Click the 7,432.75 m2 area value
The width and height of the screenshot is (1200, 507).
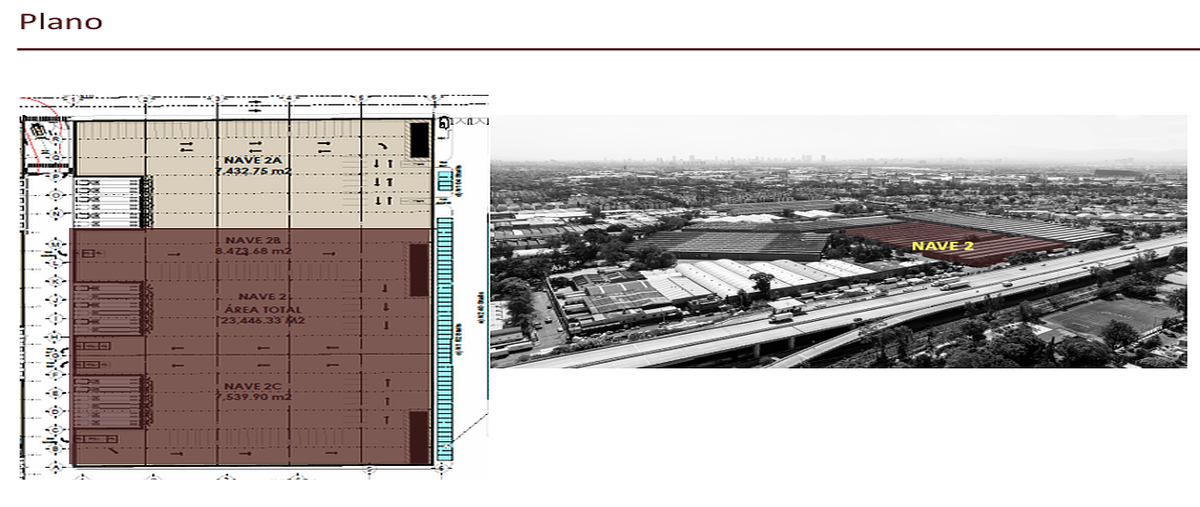(253, 171)
